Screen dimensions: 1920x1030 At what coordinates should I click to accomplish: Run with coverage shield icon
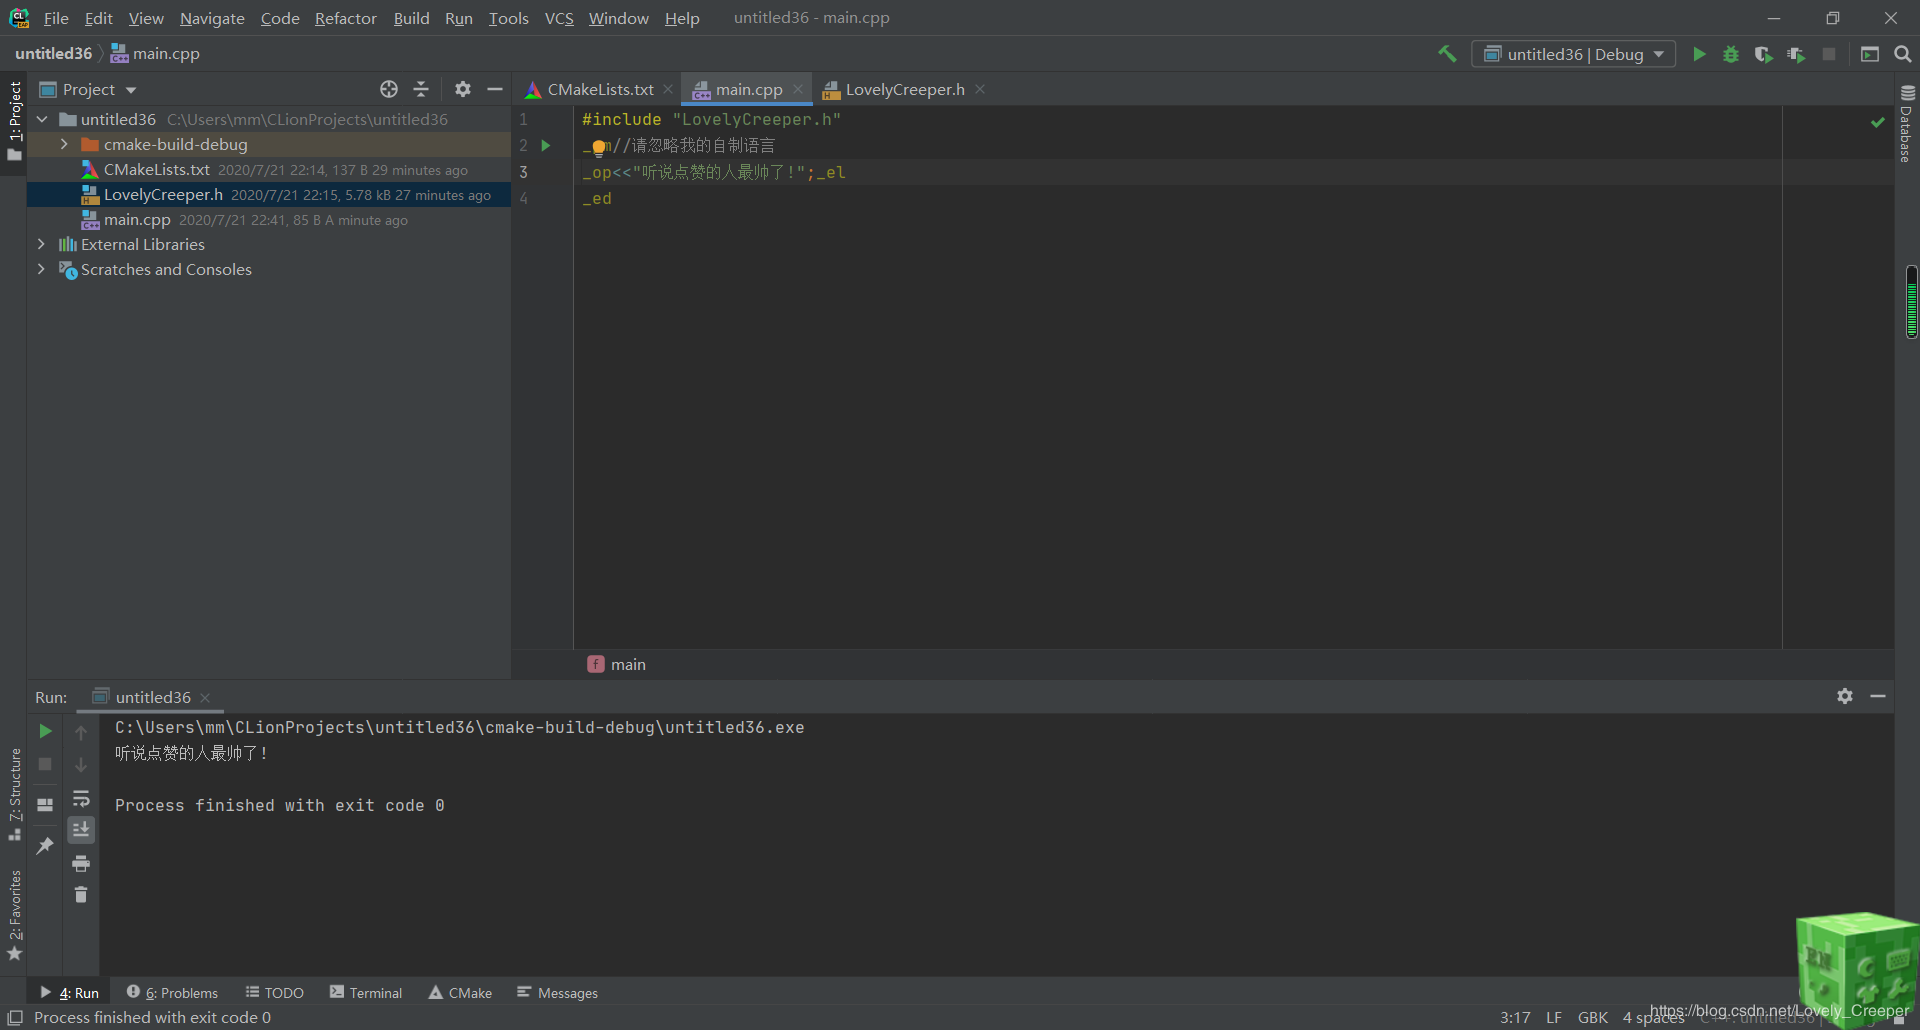pyautogui.click(x=1763, y=54)
